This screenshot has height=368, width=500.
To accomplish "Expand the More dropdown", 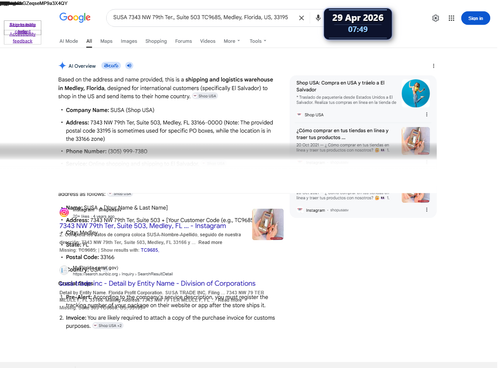I will pyautogui.click(x=231, y=41).
